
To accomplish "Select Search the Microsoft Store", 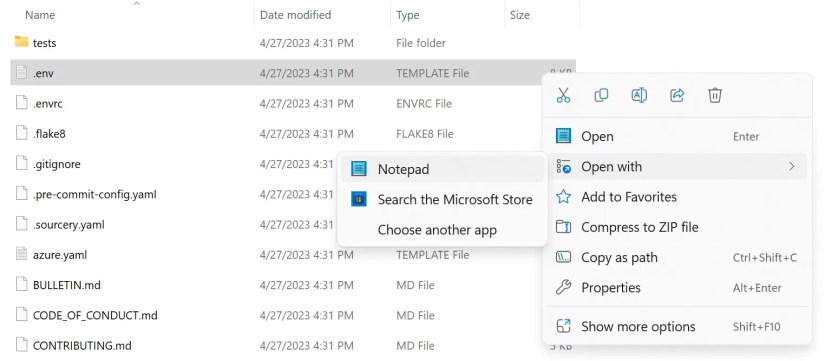I will pos(442,199).
